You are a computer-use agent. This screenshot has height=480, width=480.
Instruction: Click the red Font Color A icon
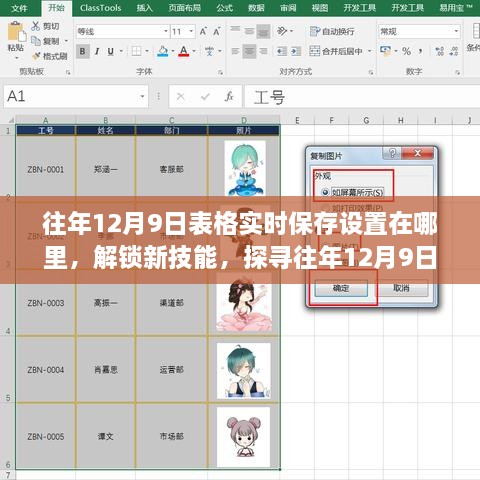[184, 51]
